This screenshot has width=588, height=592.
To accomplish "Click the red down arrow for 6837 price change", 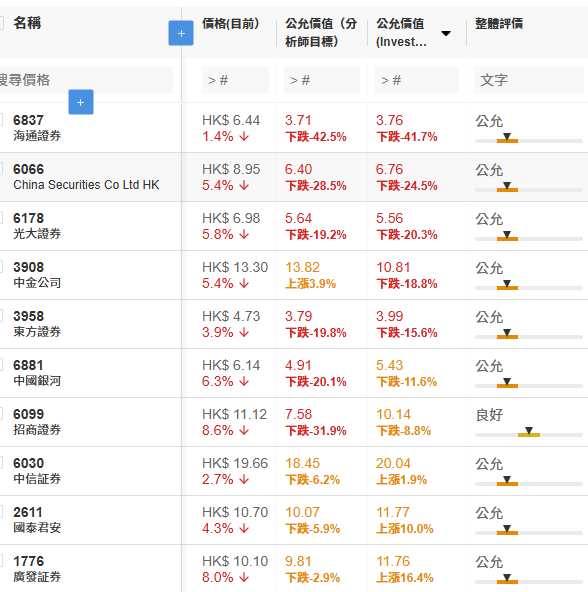I will click(244, 136).
